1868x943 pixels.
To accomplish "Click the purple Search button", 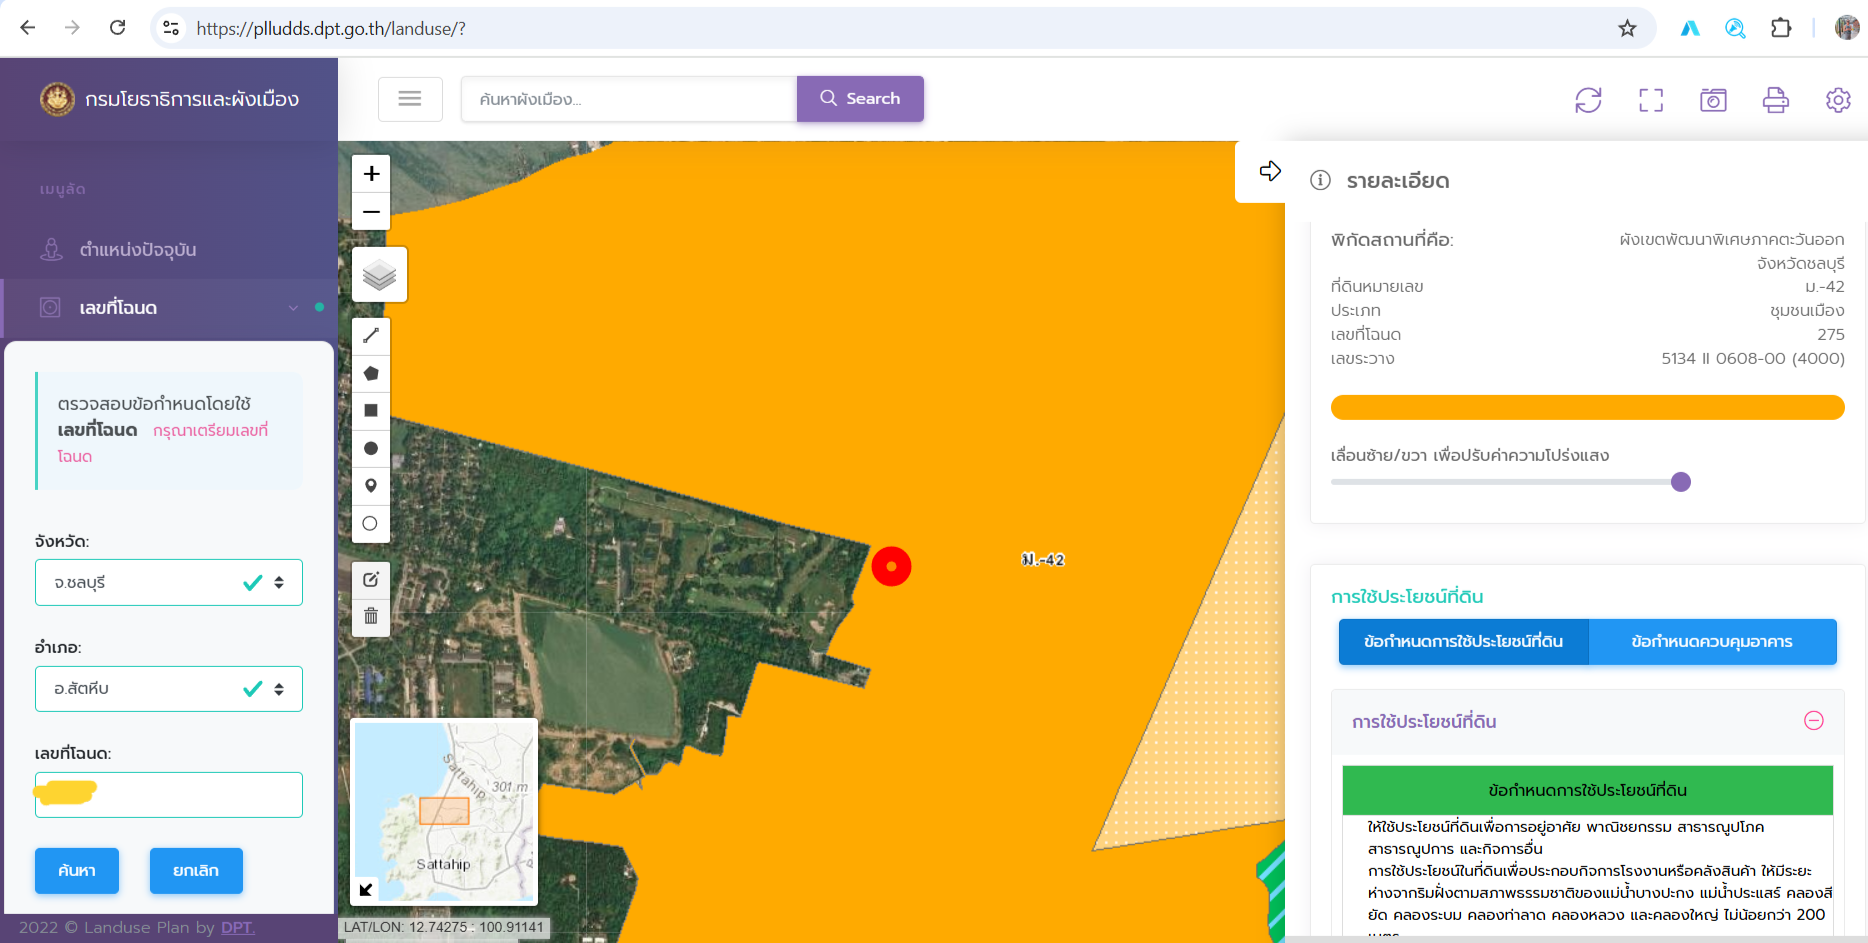I will point(860,99).
